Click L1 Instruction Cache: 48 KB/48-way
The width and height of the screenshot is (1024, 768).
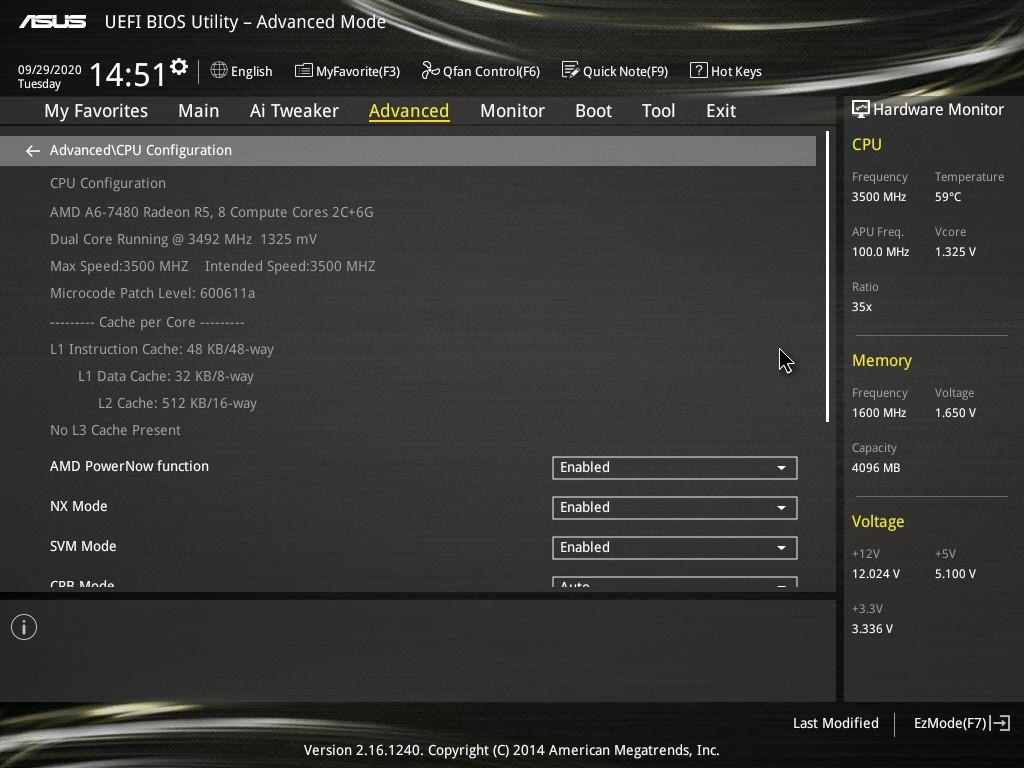coord(162,349)
